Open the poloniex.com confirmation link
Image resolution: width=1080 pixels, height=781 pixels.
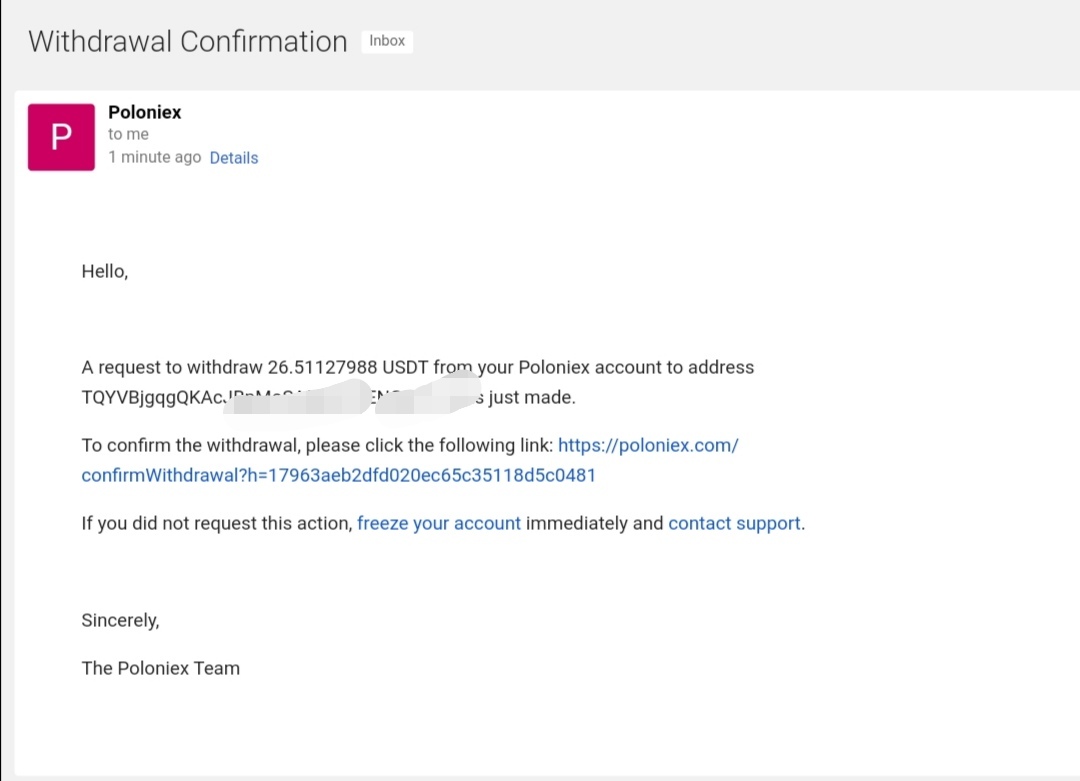click(x=647, y=446)
